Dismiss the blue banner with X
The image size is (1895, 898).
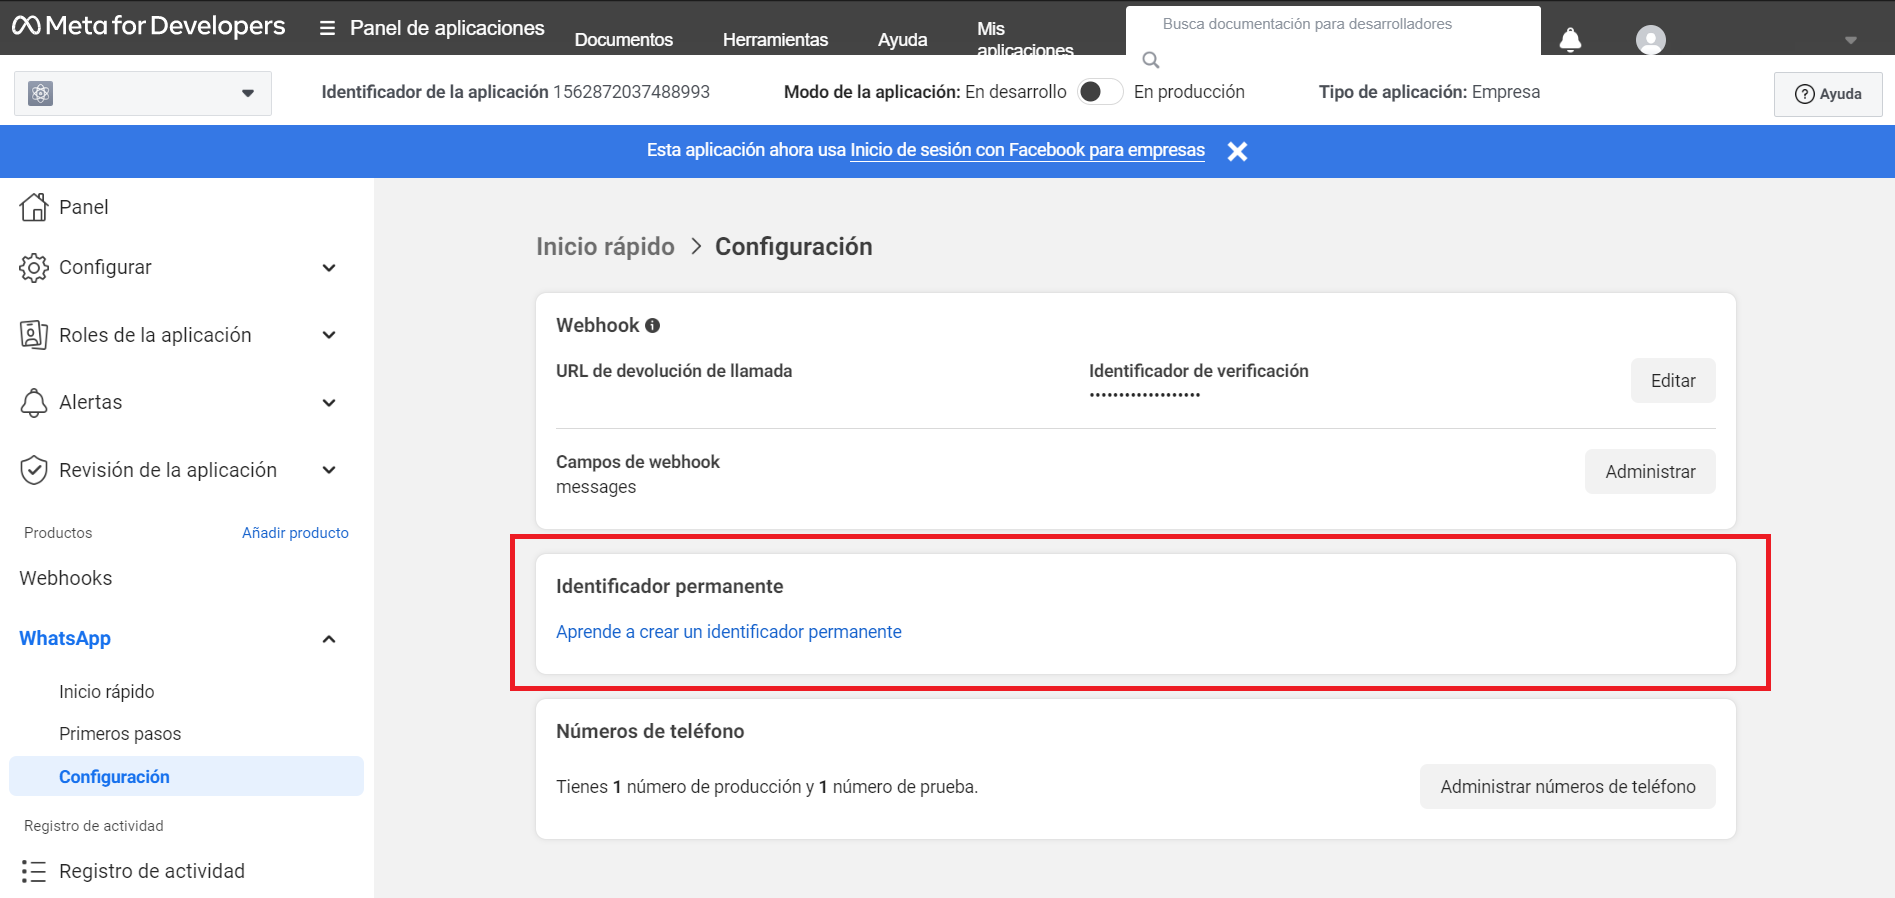[1237, 151]
